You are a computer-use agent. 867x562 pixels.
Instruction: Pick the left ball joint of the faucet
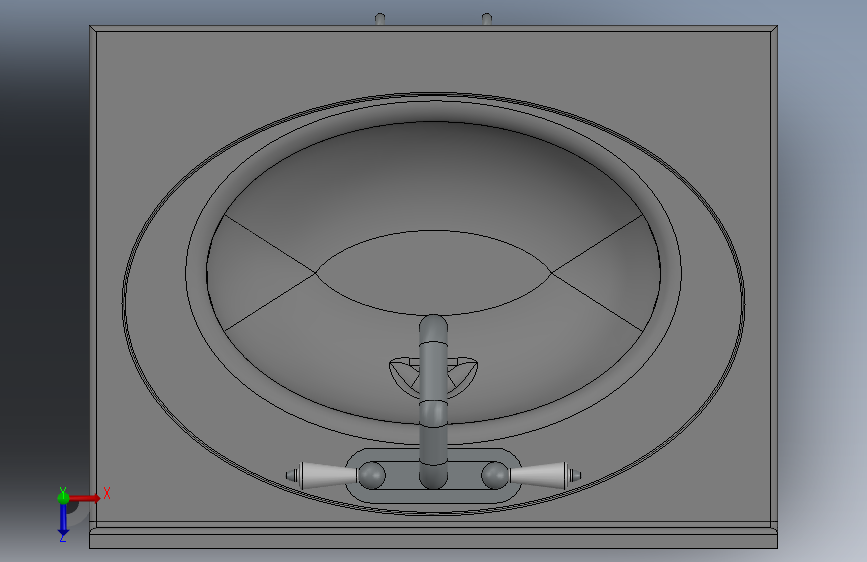pos(372,475)
